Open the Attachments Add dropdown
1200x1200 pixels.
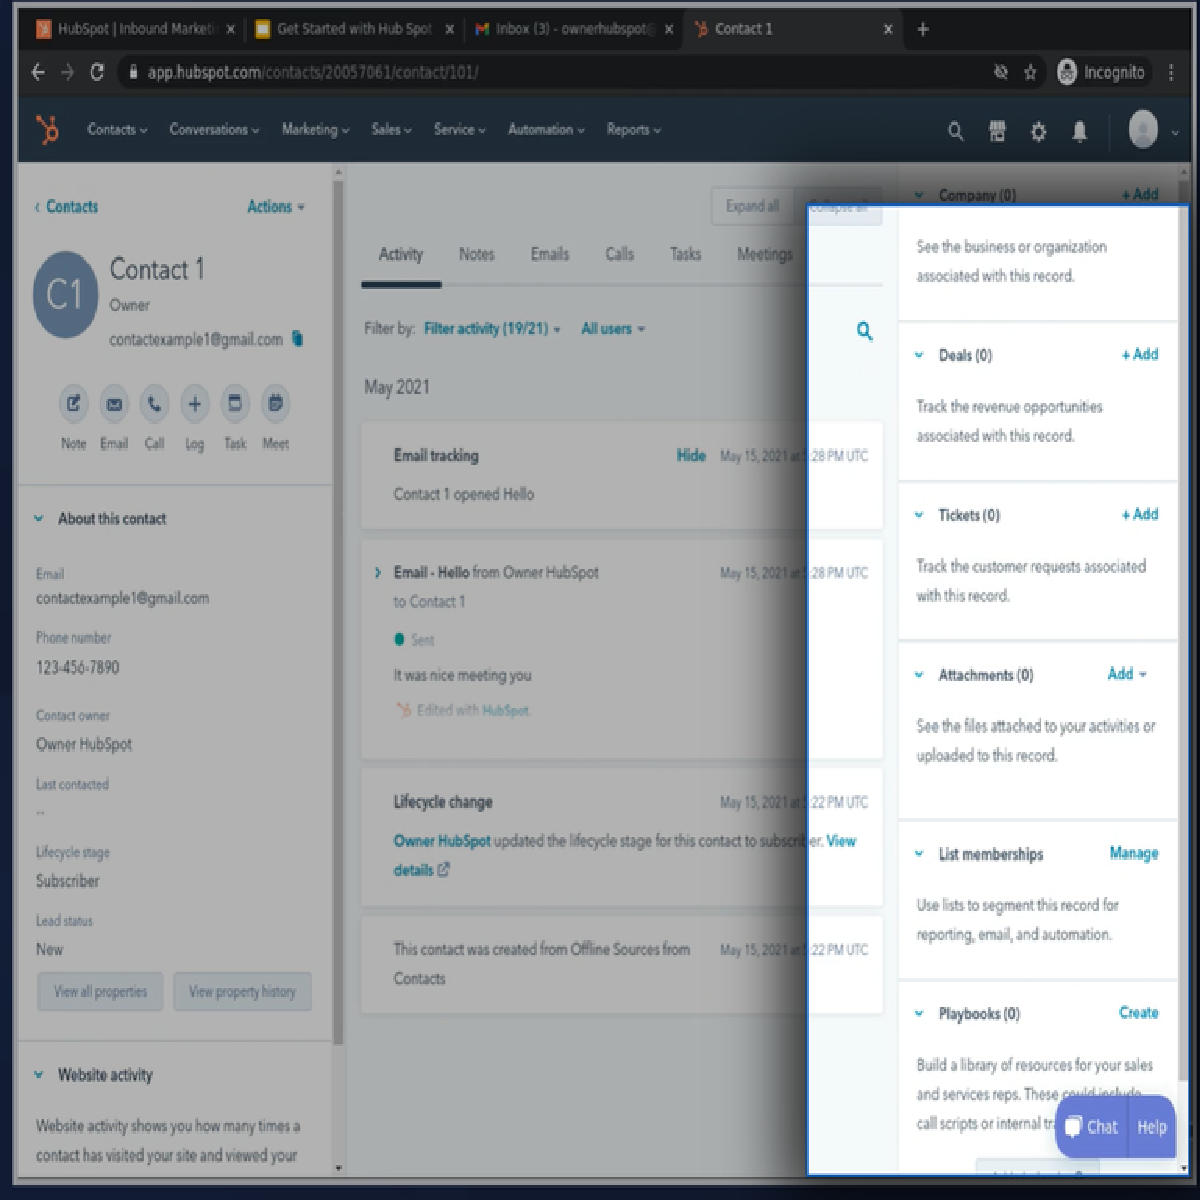coord(1127,674)
